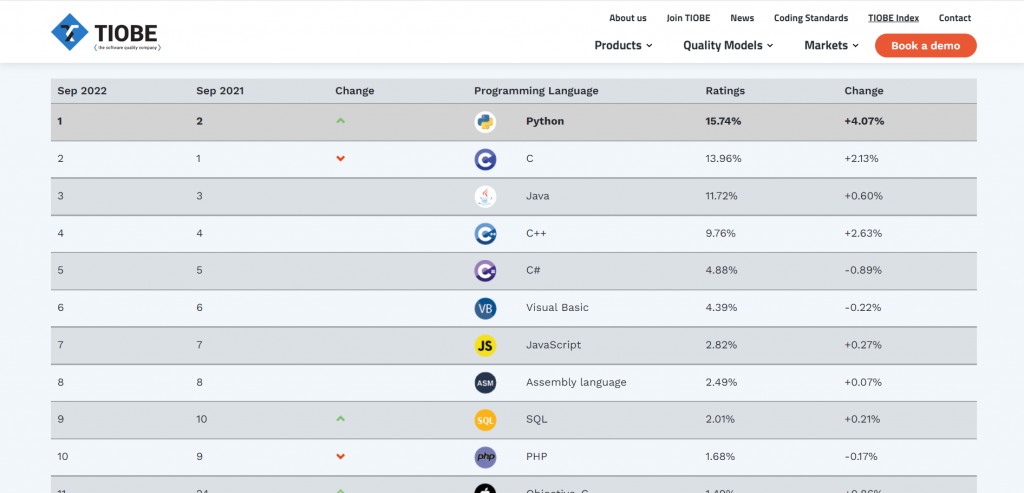
Task: Click the C++ language icon
Action: pyautogui.click(x=485, y=234)
